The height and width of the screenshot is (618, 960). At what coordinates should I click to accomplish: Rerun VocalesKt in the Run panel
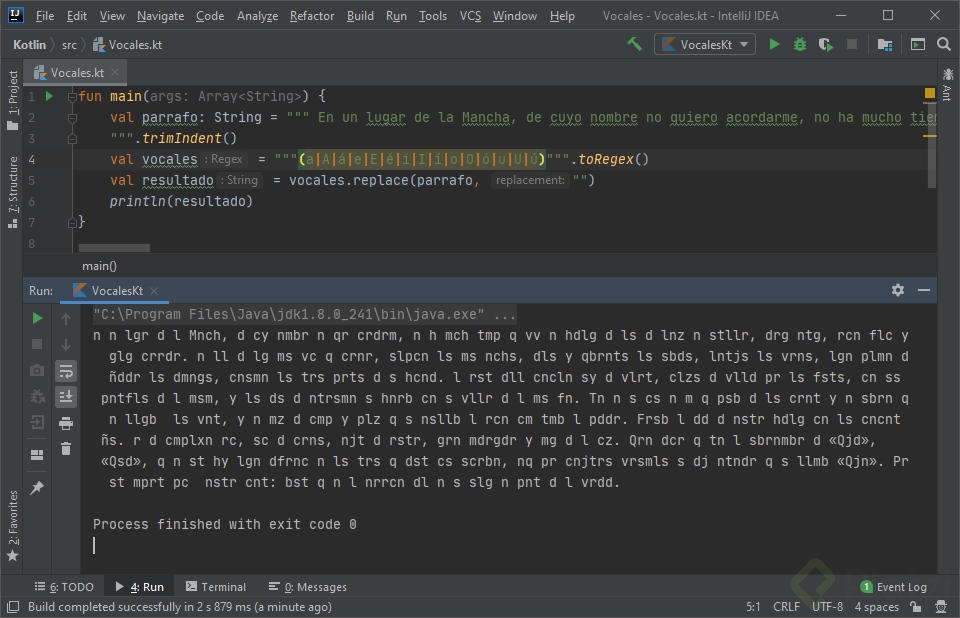click(37, 318)
